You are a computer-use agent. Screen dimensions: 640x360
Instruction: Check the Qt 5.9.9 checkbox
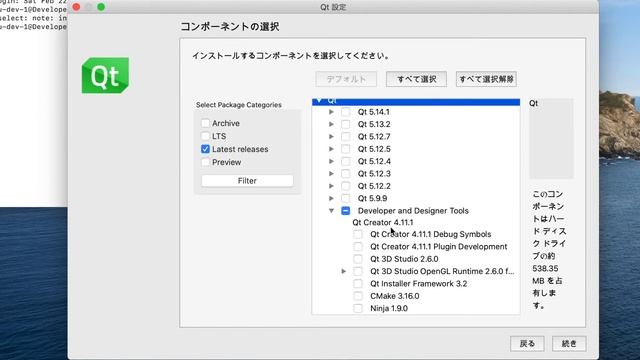tap(345, 198)
